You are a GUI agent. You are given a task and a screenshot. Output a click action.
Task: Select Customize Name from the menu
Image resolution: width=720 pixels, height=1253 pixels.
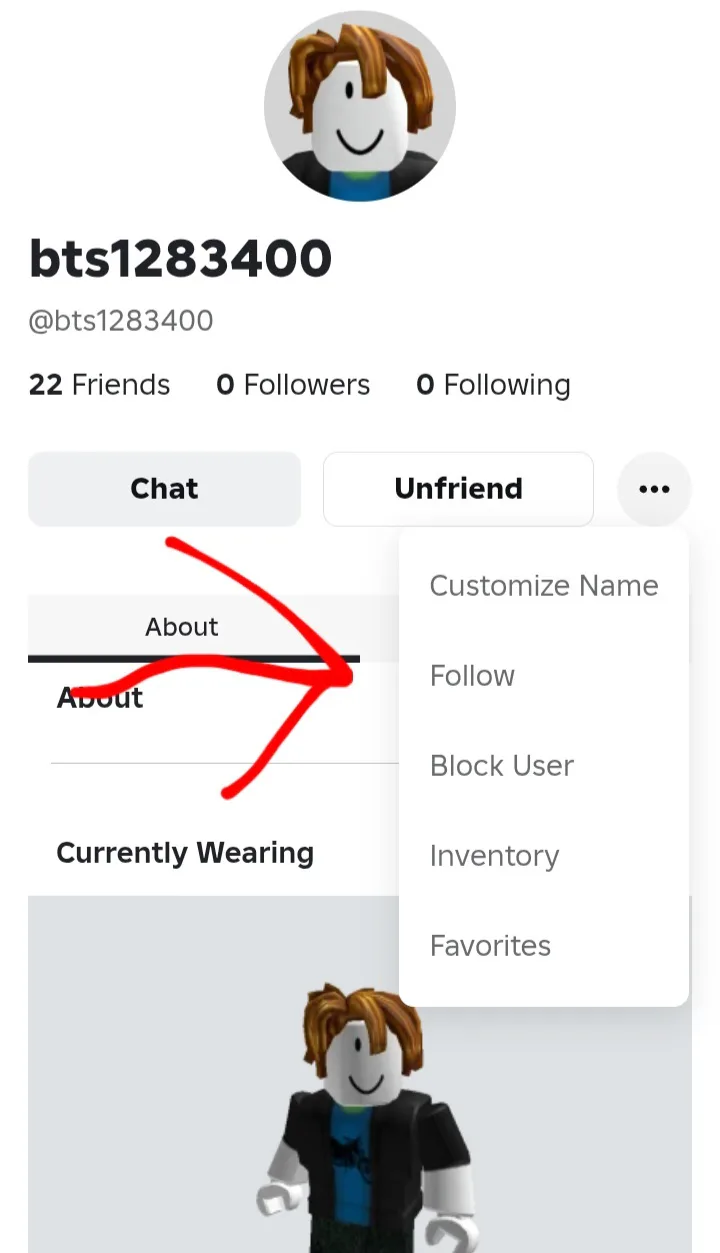[x=544, y=586]
